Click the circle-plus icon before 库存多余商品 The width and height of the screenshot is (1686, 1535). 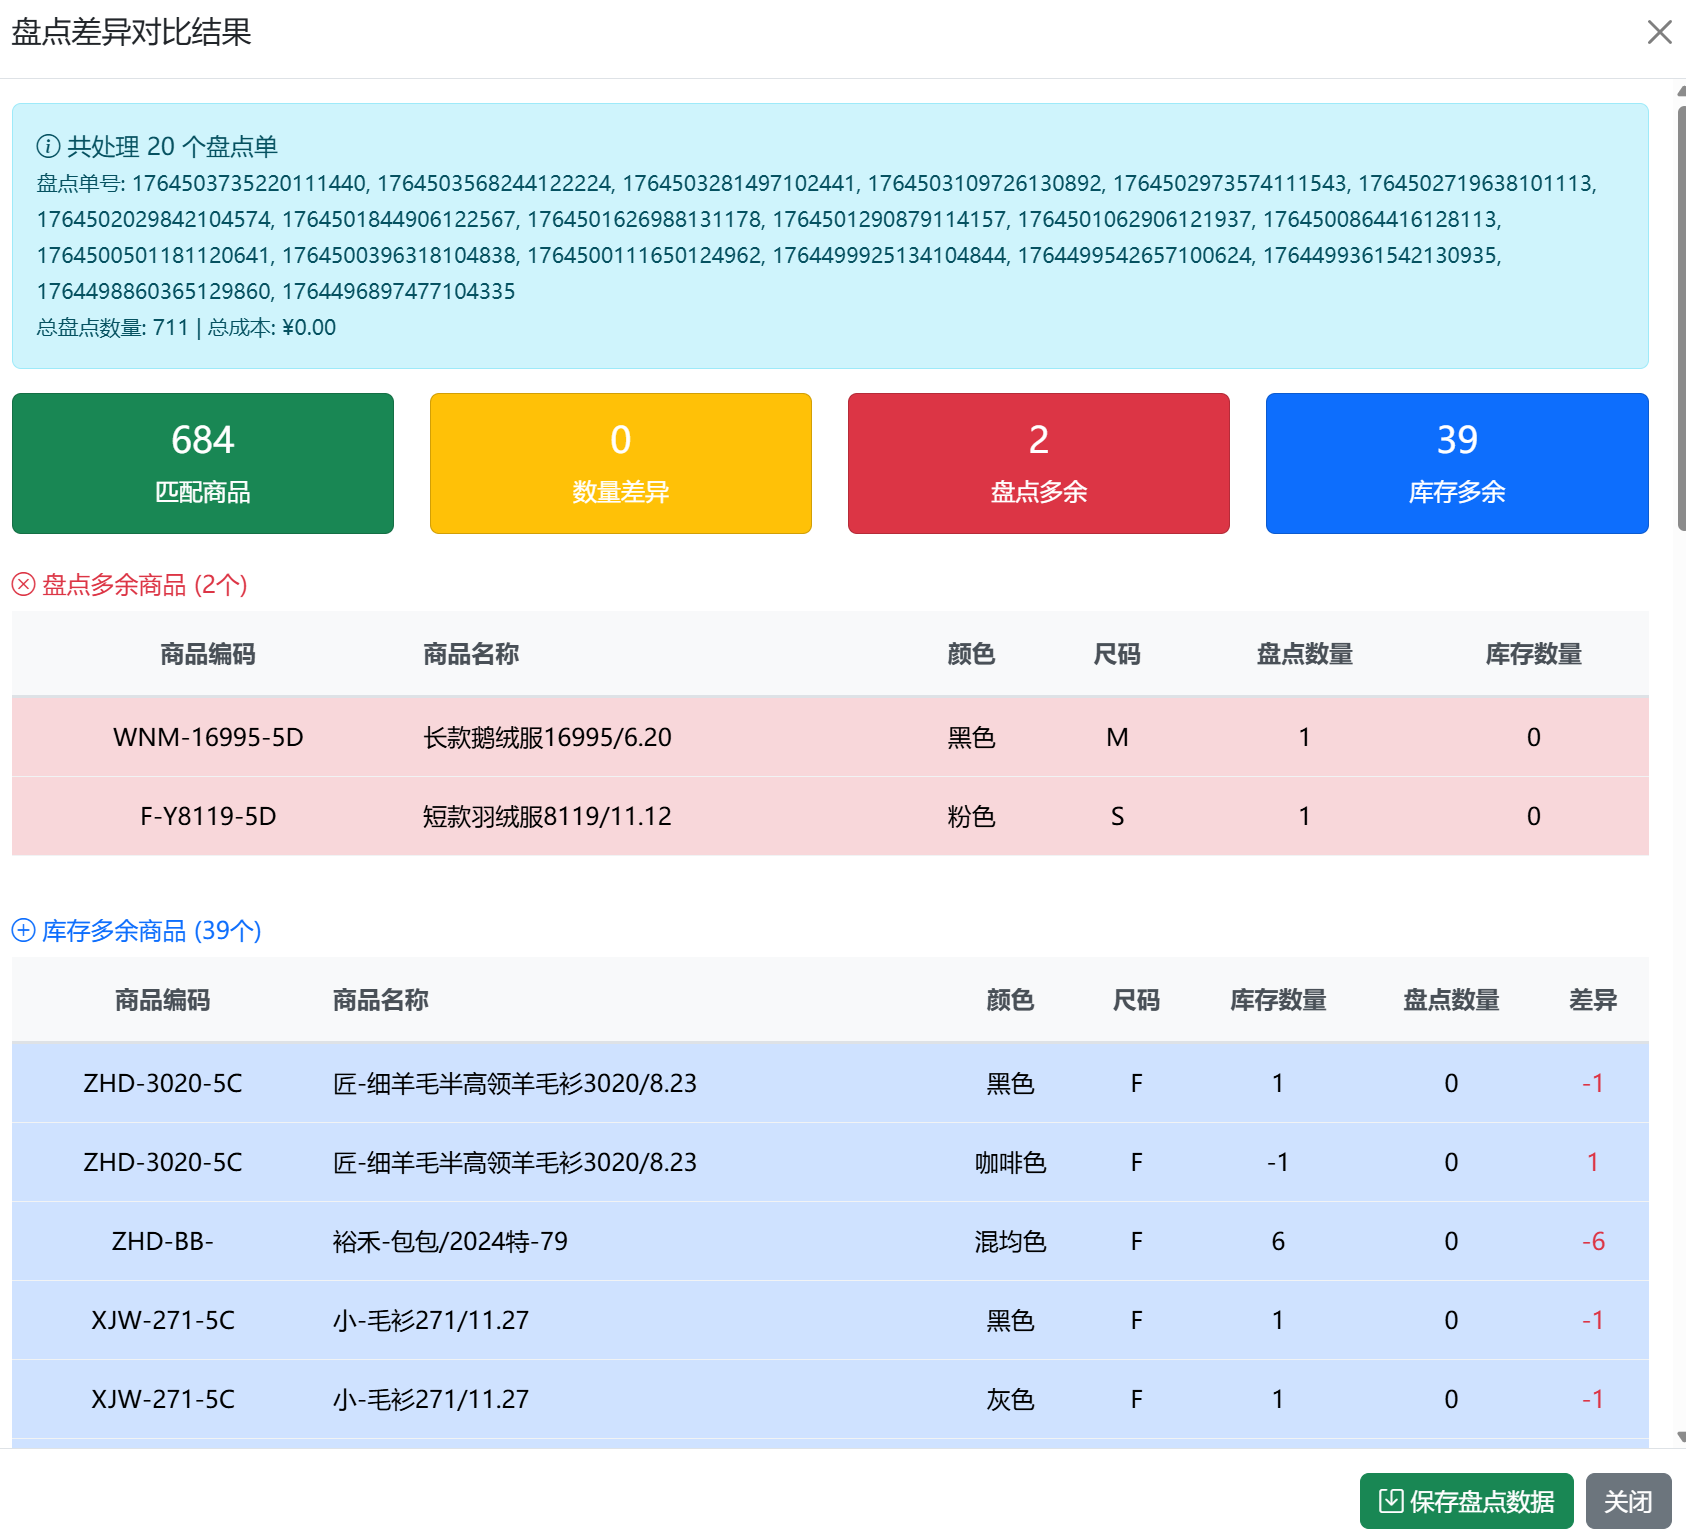(22, 931)
